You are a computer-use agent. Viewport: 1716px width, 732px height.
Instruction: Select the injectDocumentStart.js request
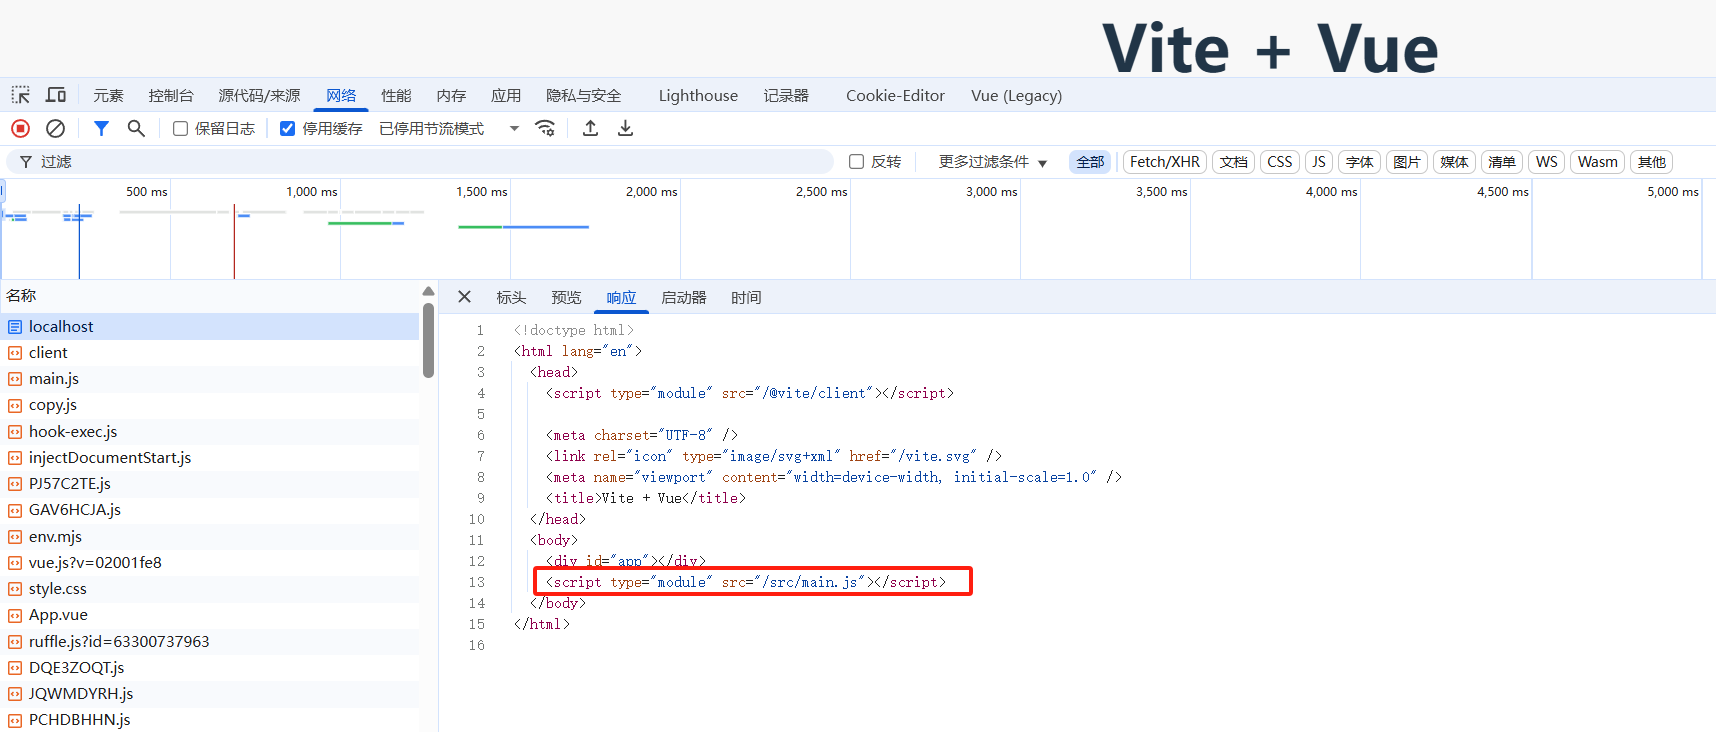tap(210, 457)
